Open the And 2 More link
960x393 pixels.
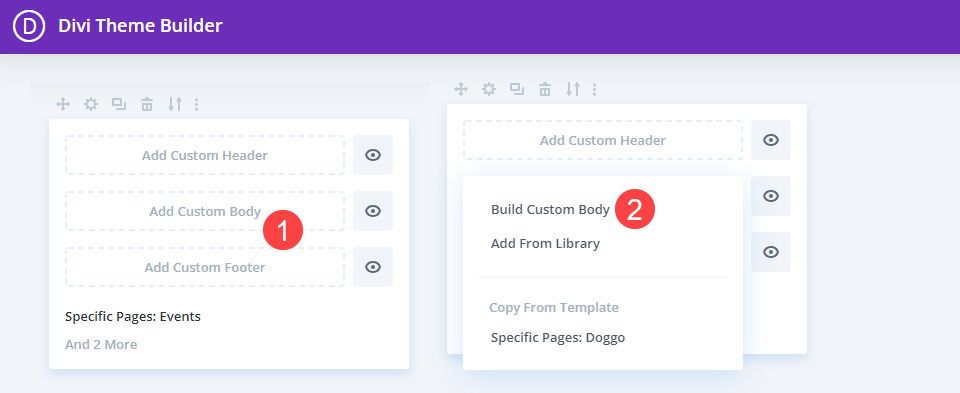coord(101,344)
